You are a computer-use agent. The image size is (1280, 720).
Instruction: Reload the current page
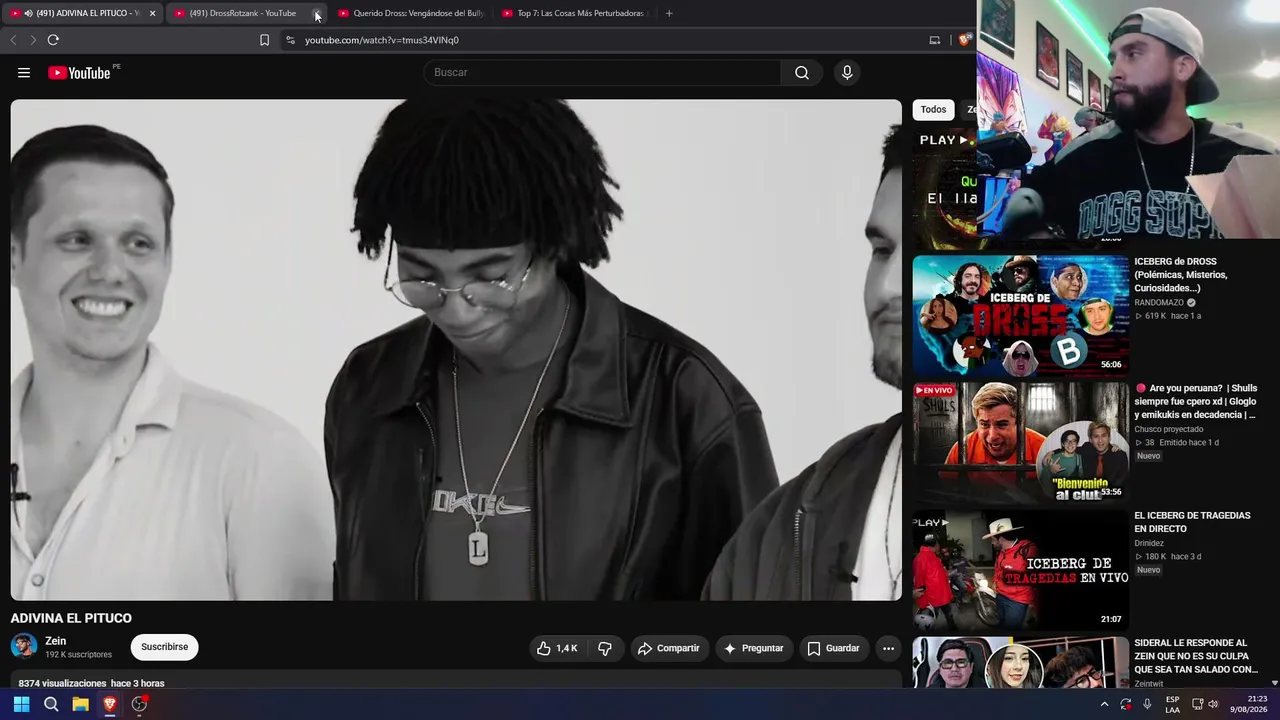click(53, 40)
